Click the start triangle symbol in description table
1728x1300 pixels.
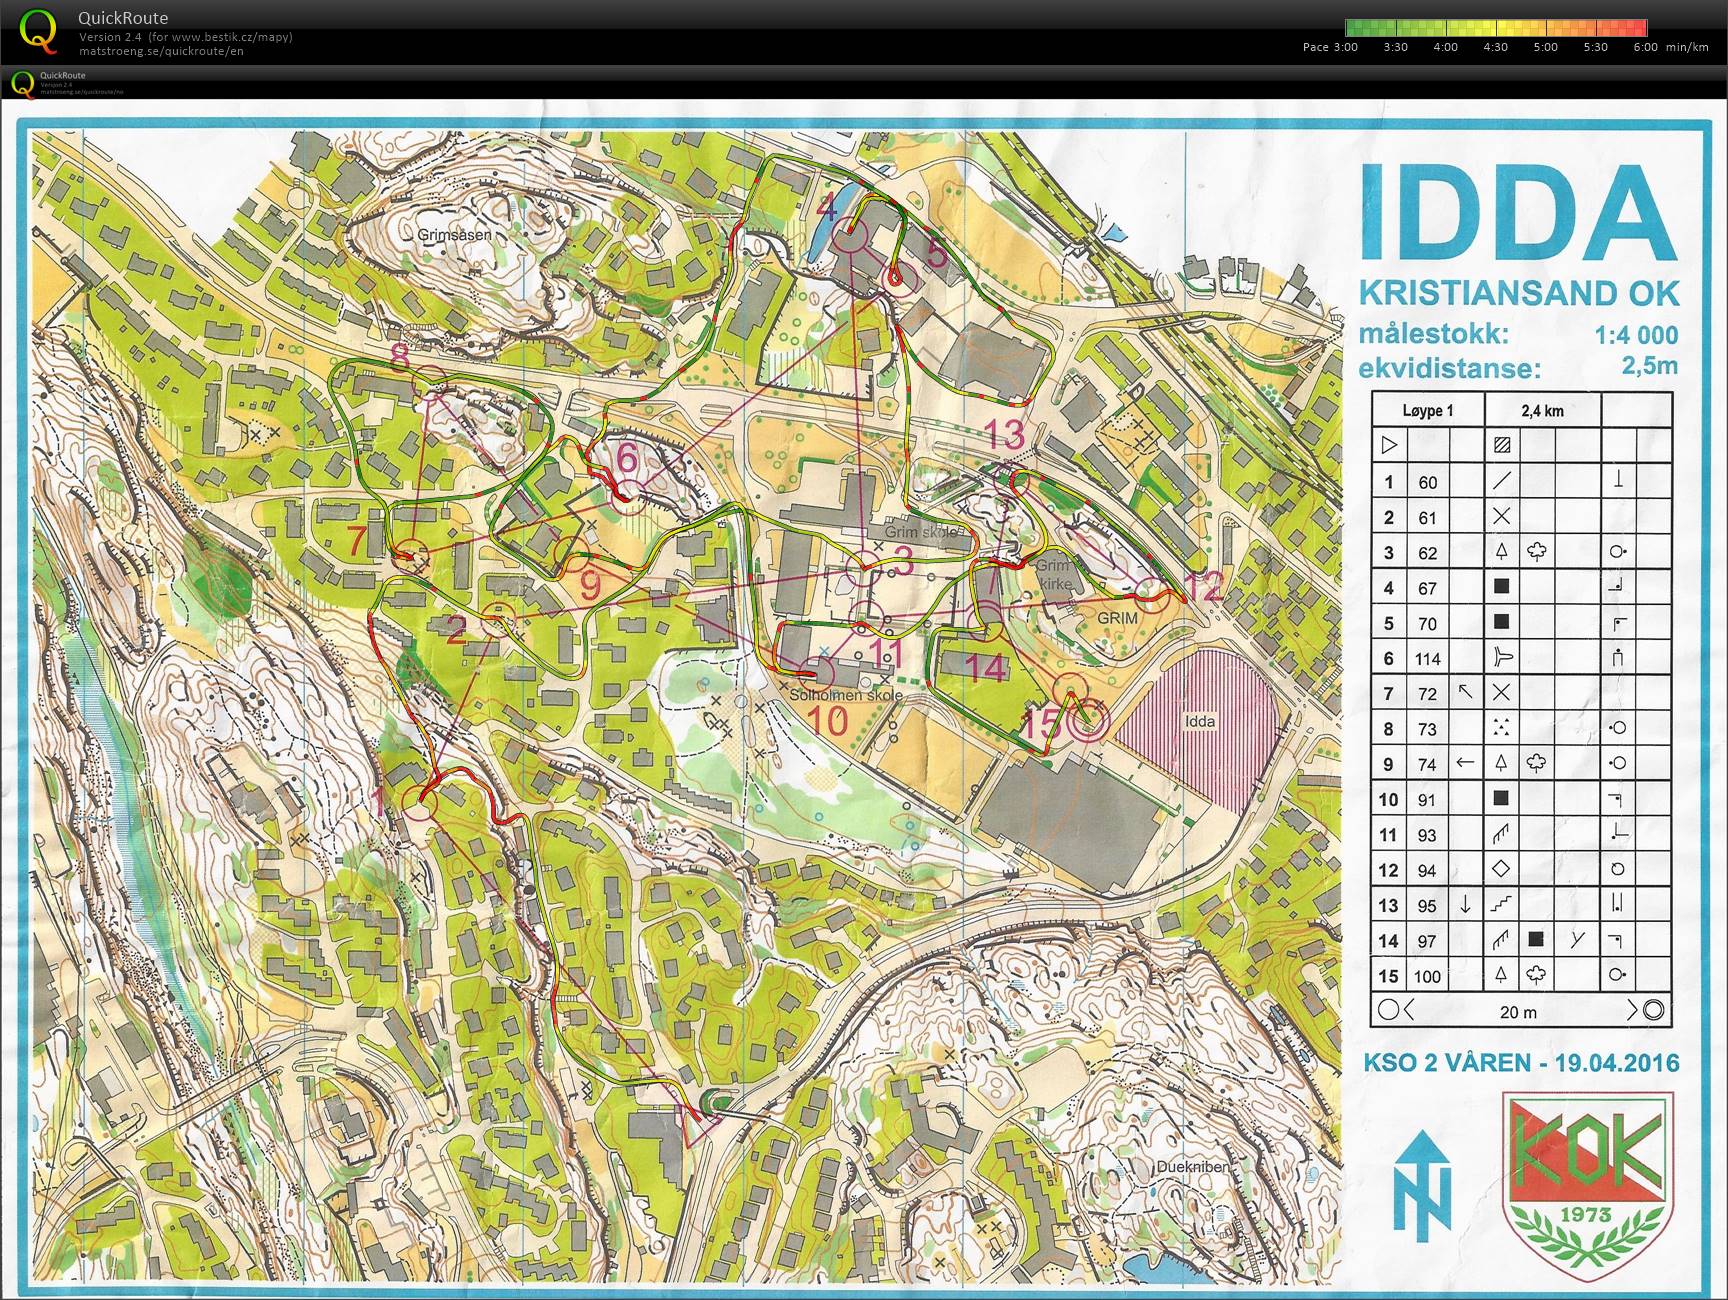click(1389, 445)
